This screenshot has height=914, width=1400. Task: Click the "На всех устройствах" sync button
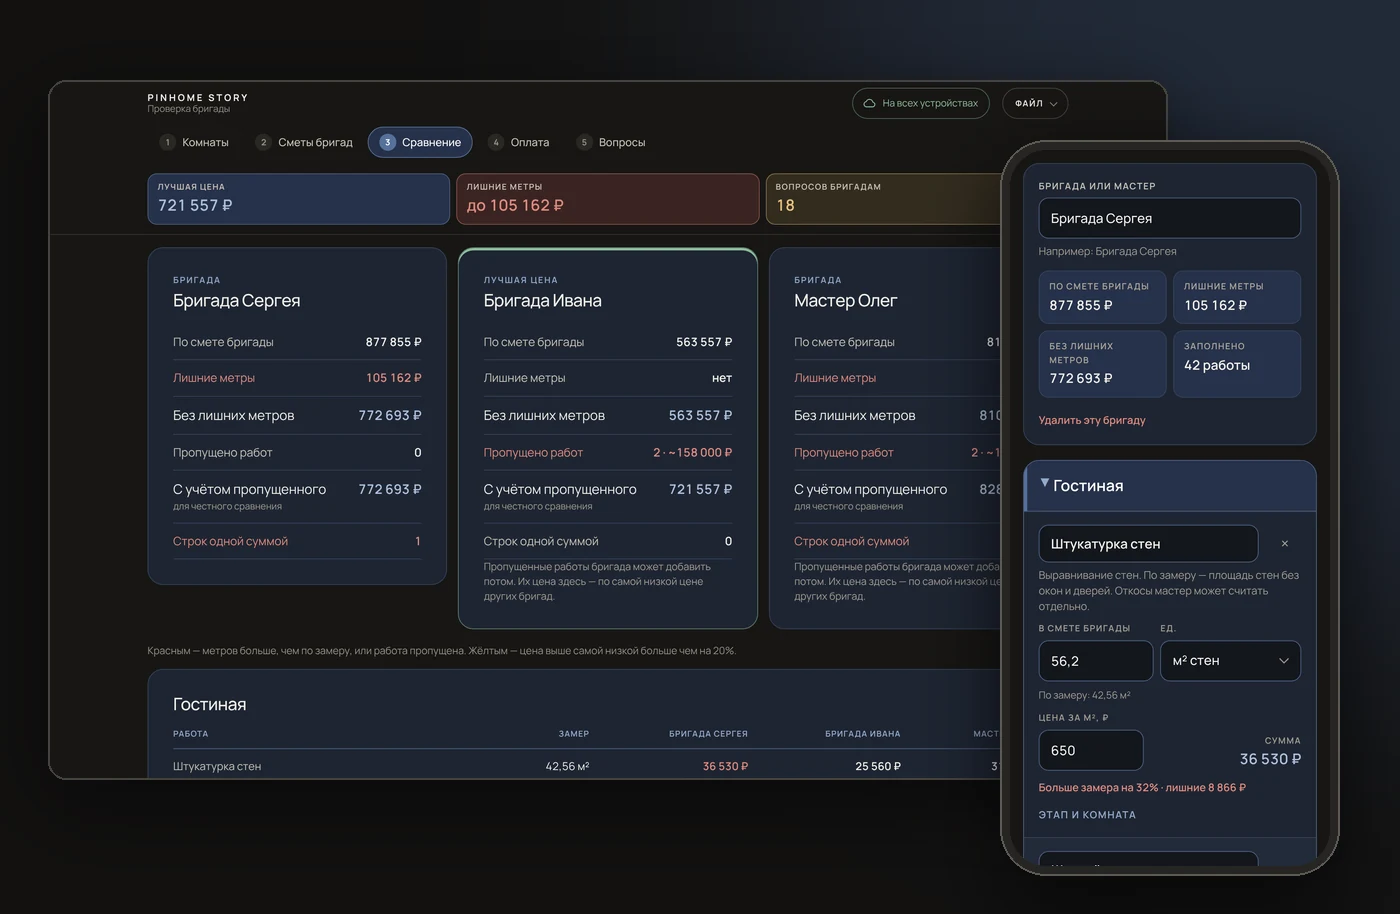pyautogui.click(x=921, y=103)
